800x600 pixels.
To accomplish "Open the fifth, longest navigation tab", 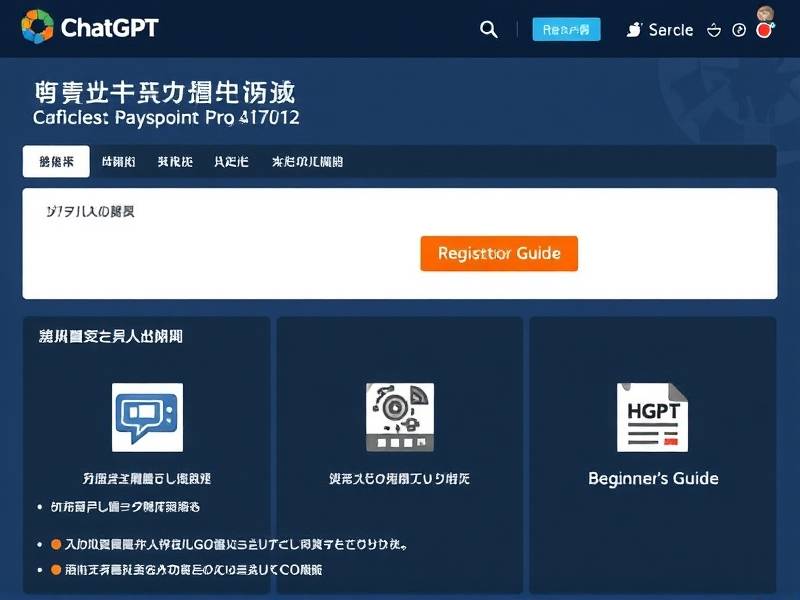I will 307,161.
